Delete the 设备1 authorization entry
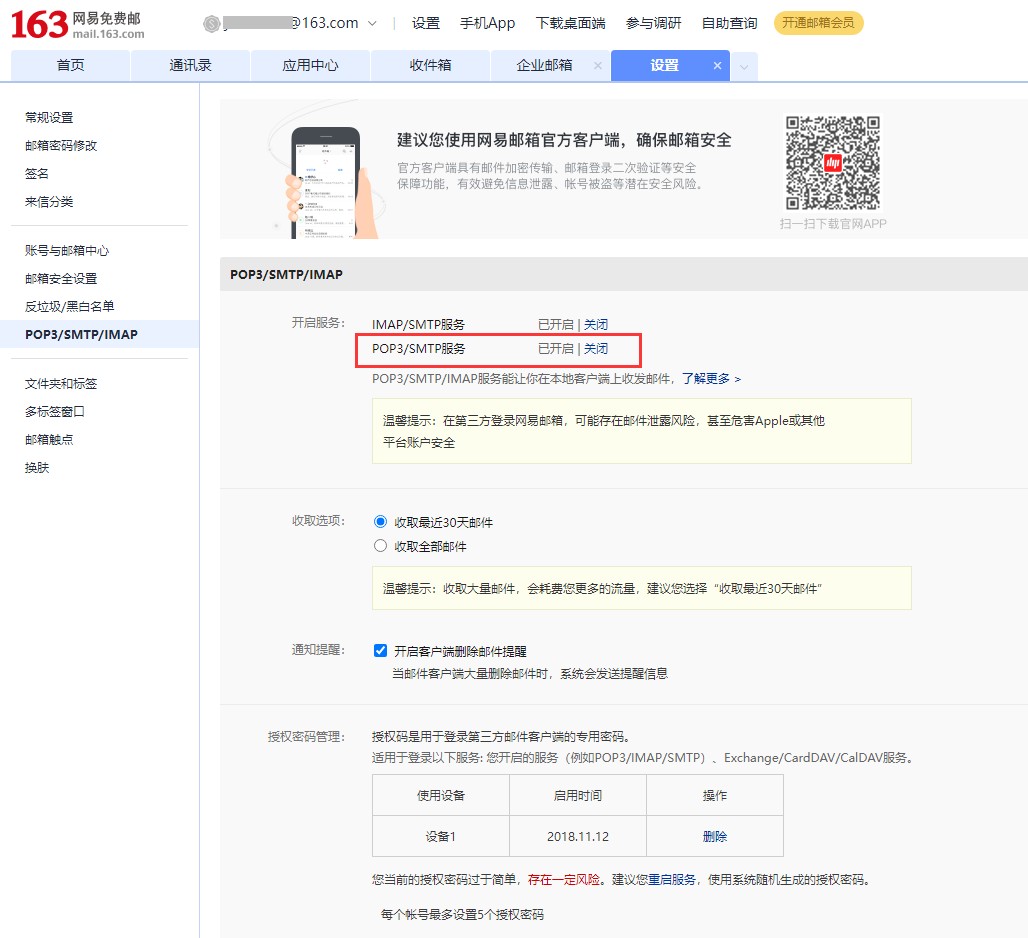 [x=714, y=838]
